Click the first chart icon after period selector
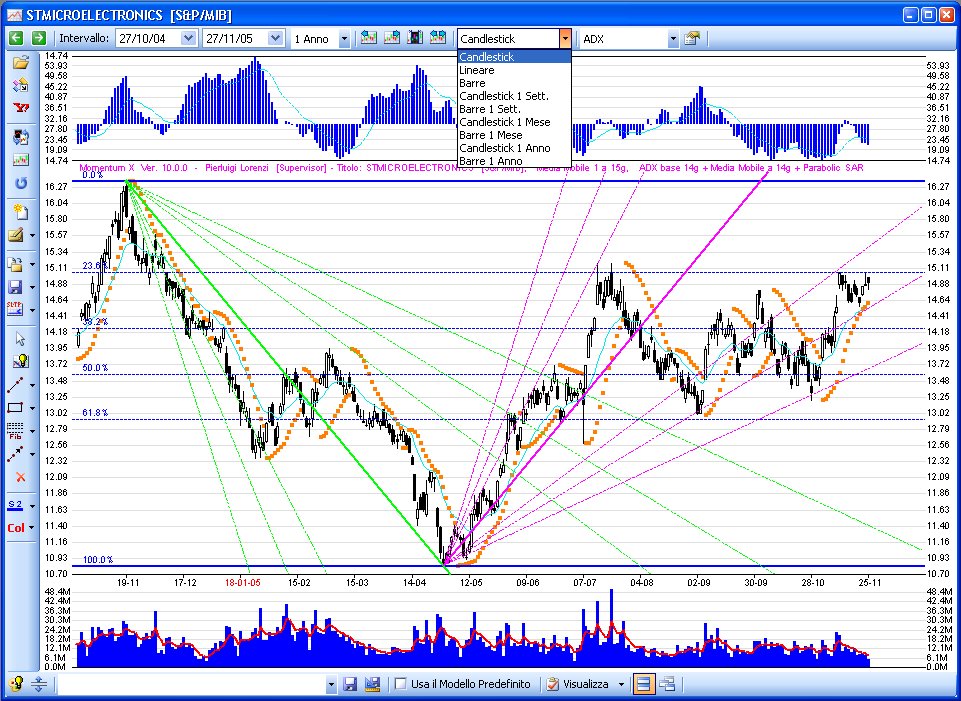Screen dimensions: 961x701 368,37
